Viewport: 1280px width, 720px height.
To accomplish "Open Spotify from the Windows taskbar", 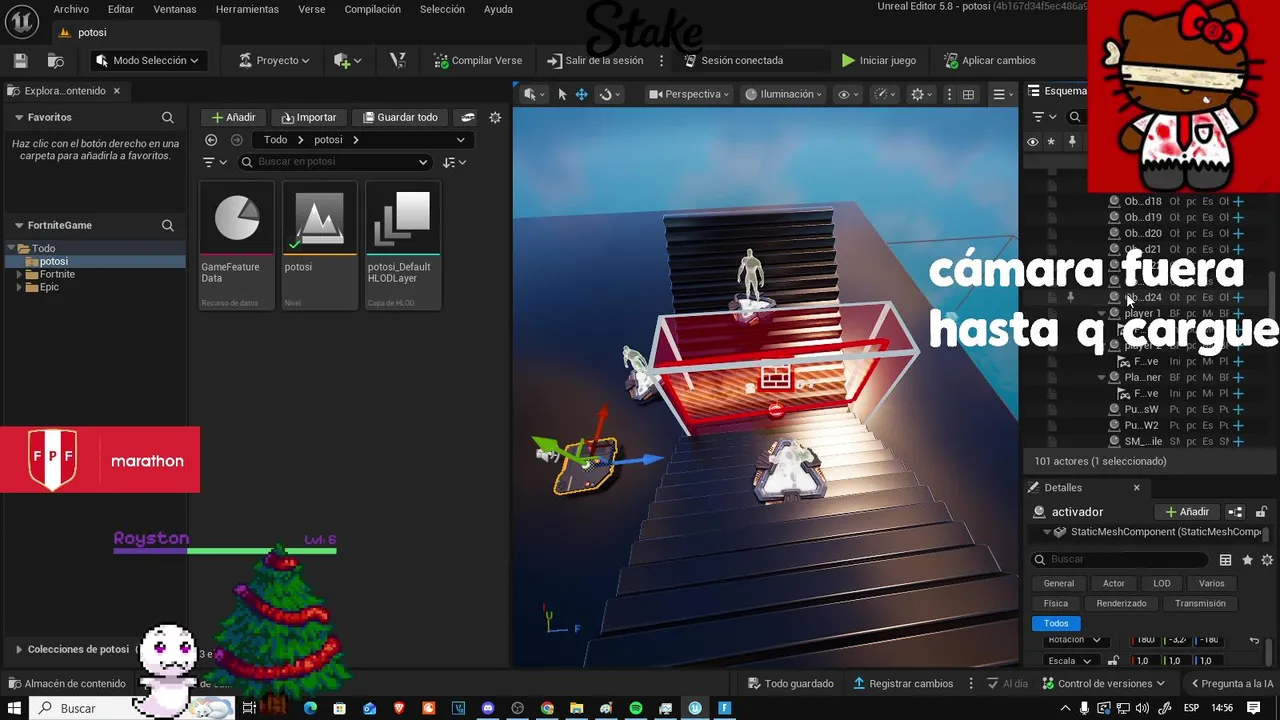I will 636,708.
